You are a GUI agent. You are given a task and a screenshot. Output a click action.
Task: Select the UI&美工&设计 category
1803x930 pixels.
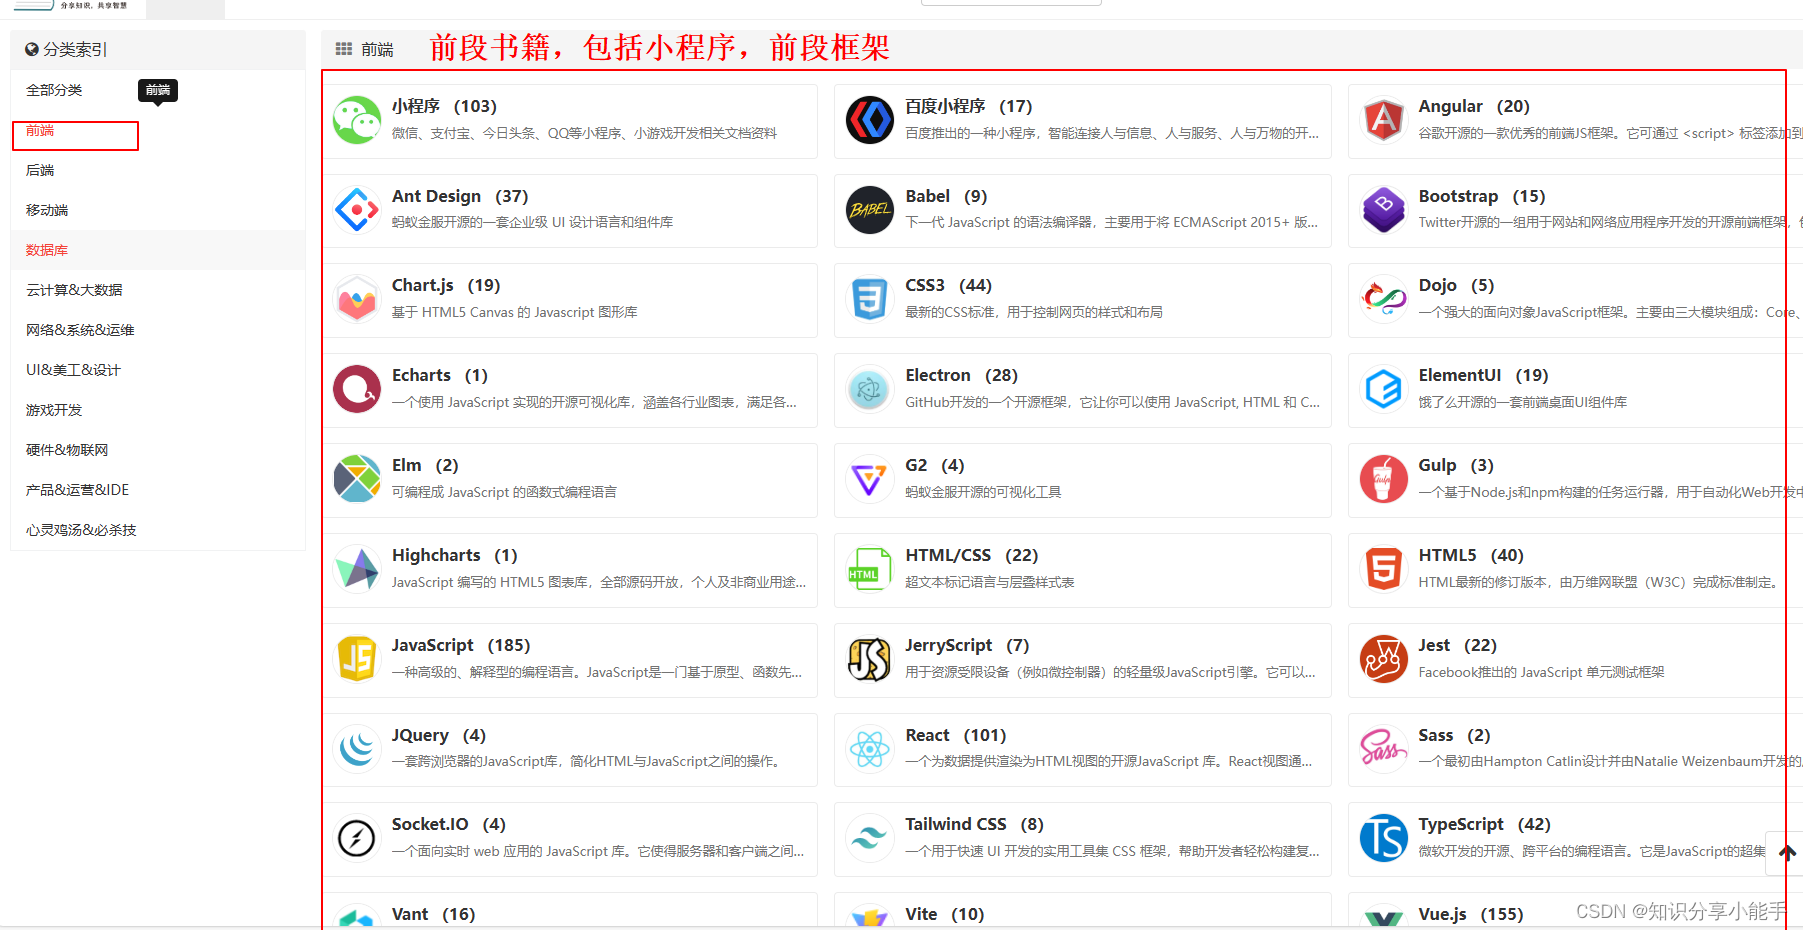tap(73, 370)
